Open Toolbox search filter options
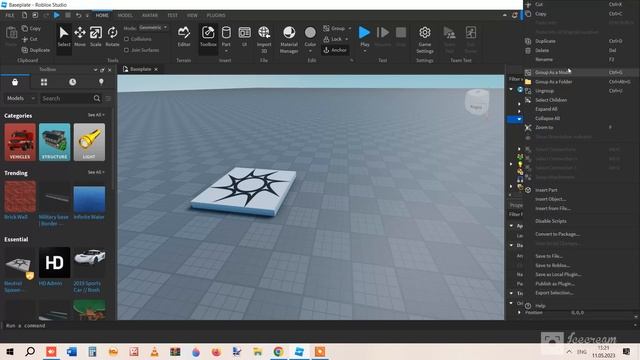The height and width of the screenshot is (360, 640). point(108,98)
